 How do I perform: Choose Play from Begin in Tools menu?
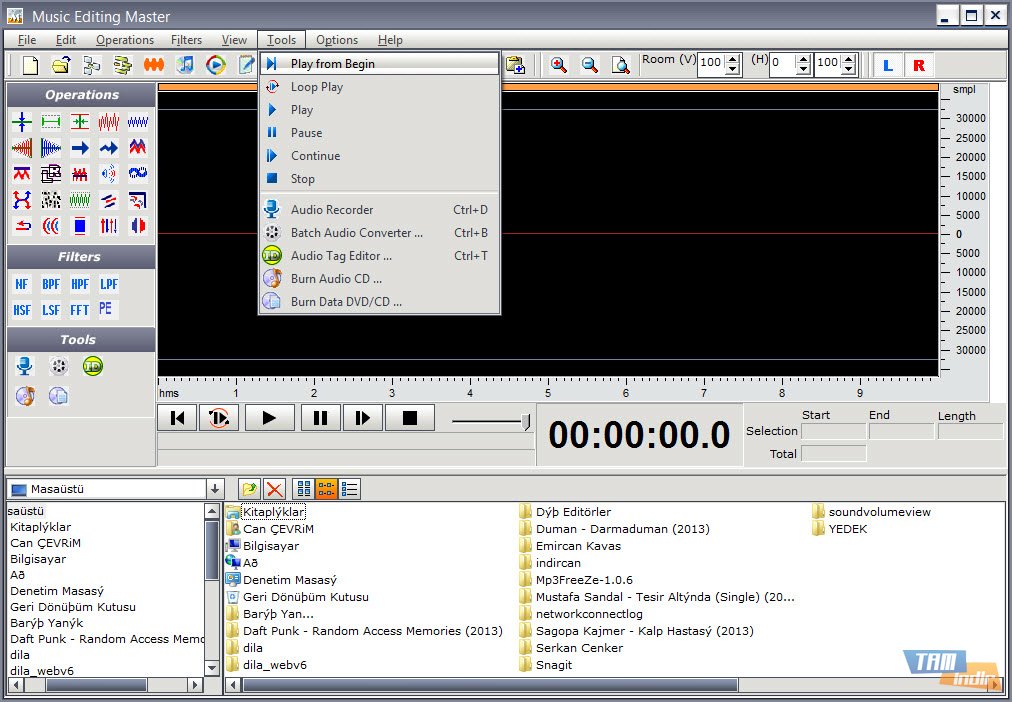[380, 63]
